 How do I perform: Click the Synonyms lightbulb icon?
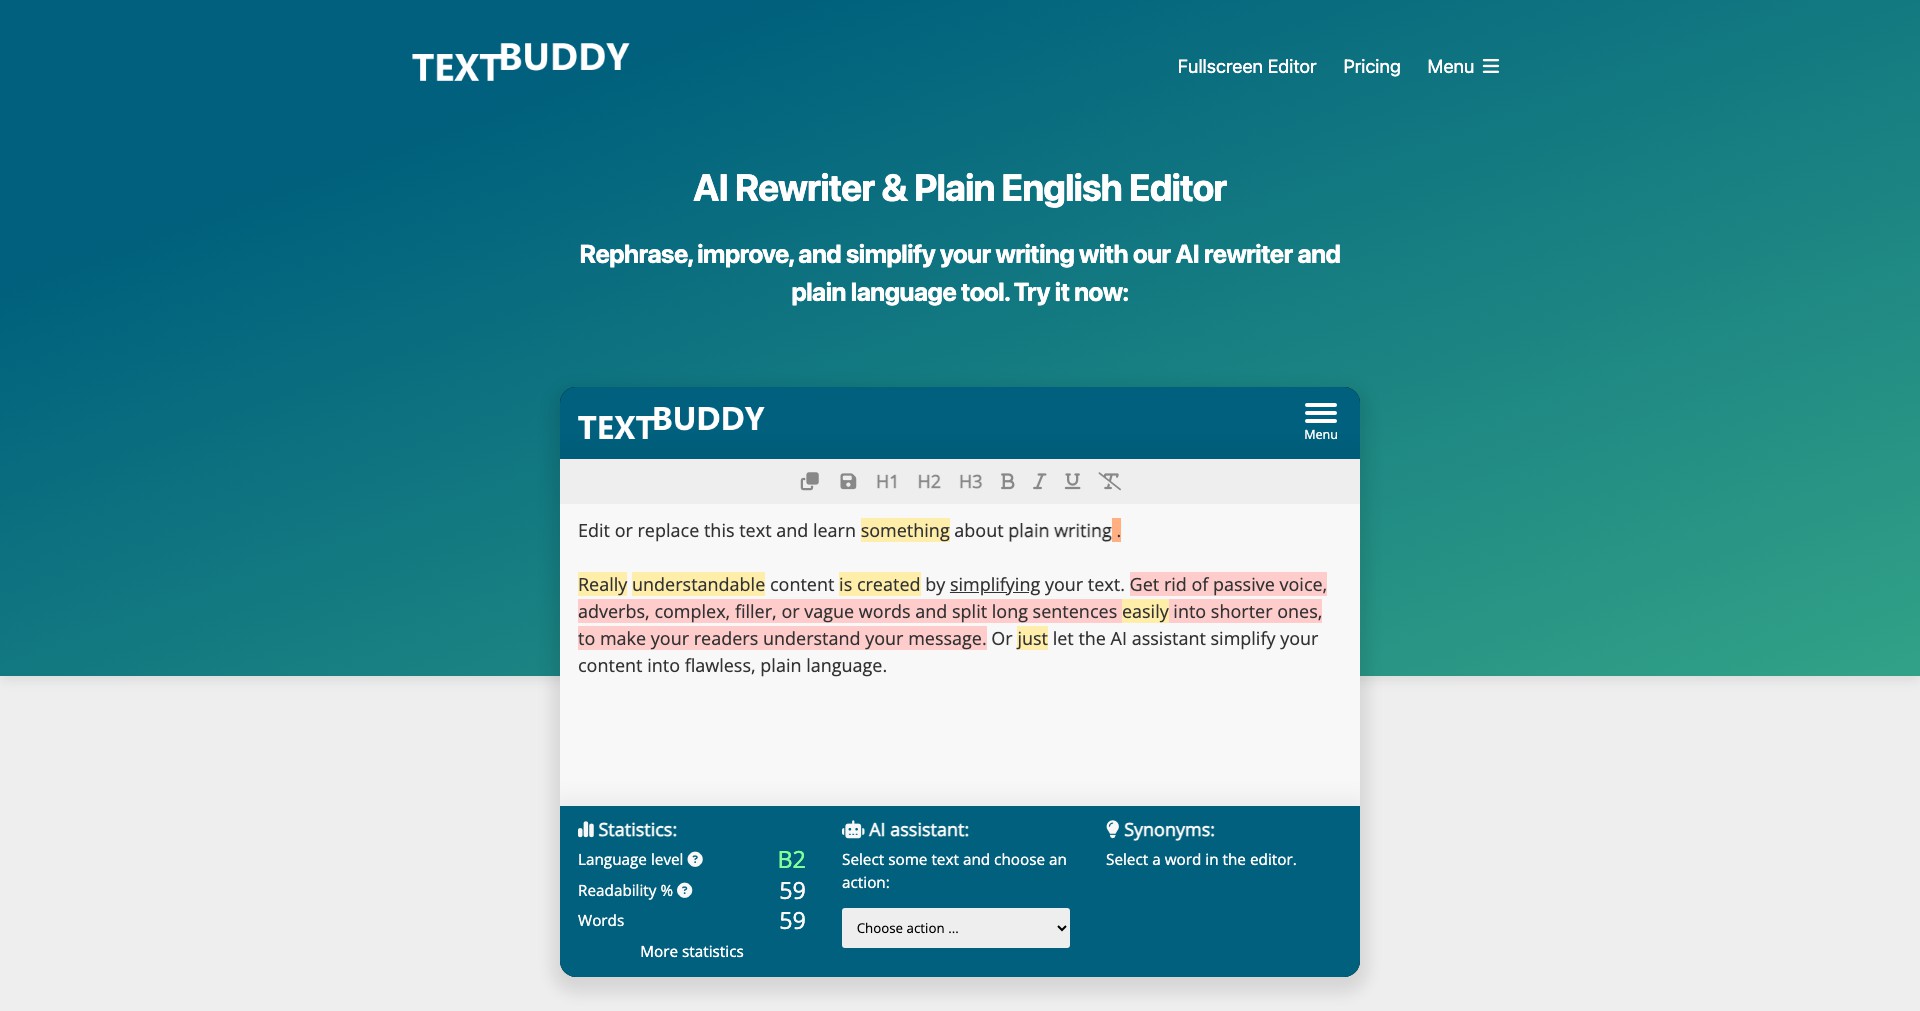(1112, 830)
